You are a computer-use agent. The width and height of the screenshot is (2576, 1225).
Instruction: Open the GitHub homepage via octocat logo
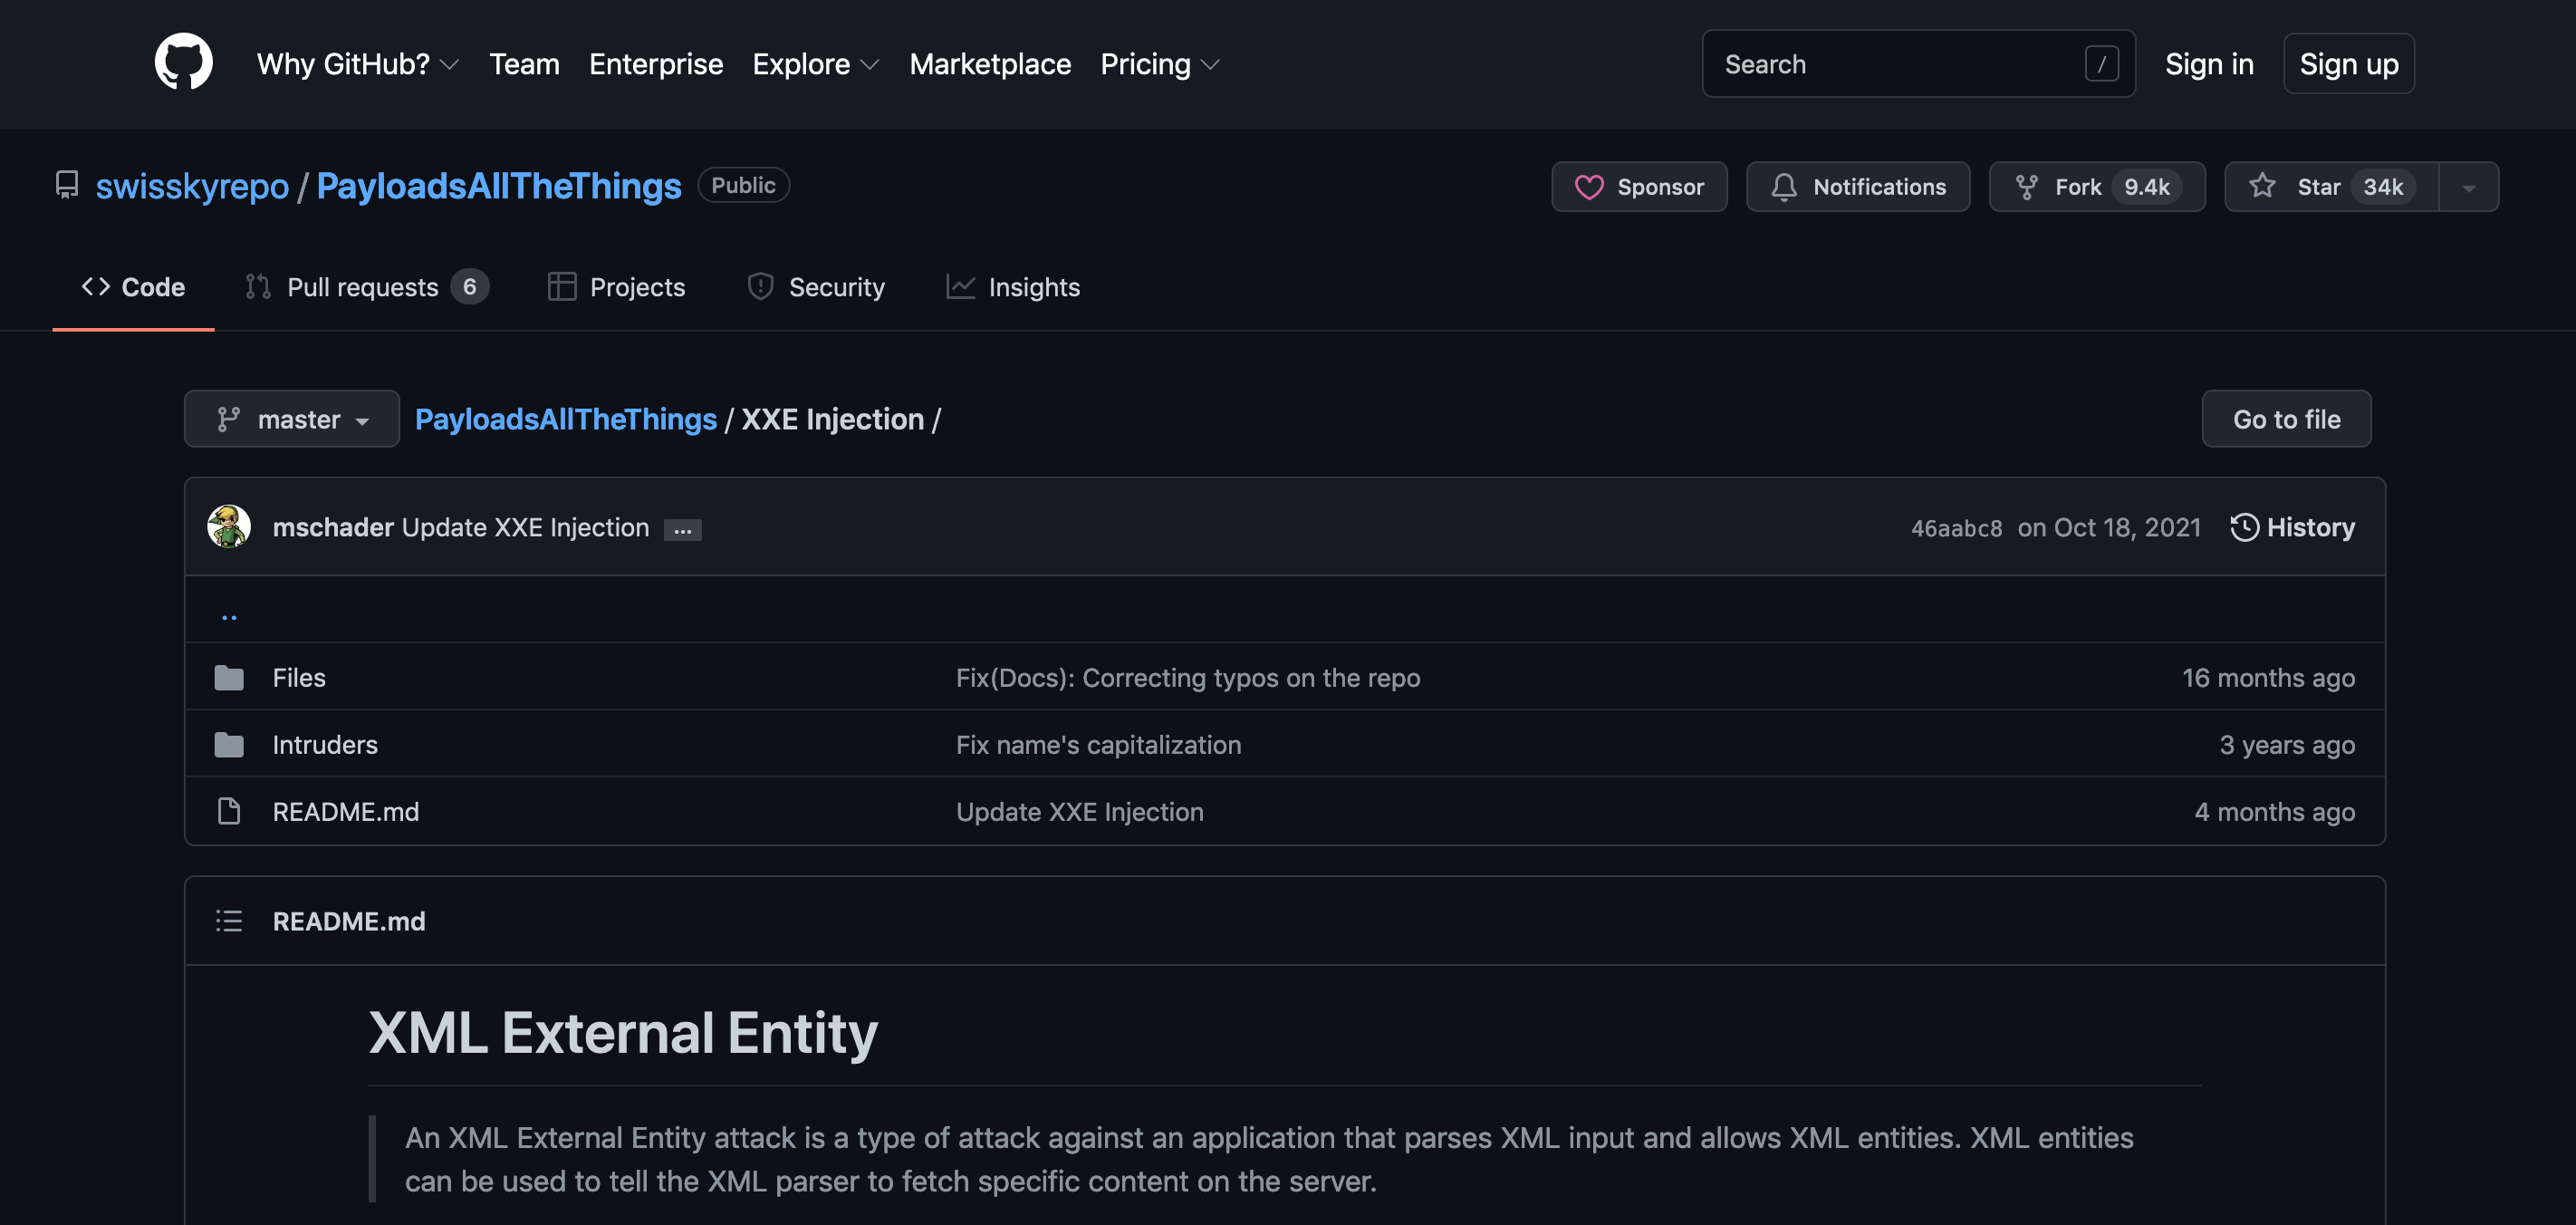(x=183, y=62)
